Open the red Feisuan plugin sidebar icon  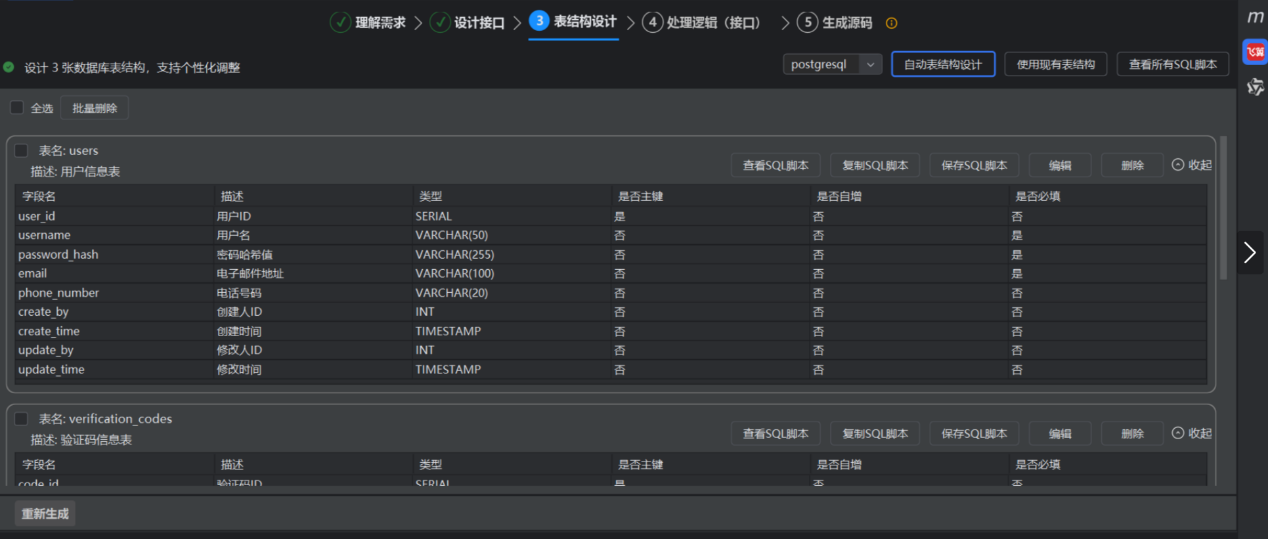point(1255,52)
